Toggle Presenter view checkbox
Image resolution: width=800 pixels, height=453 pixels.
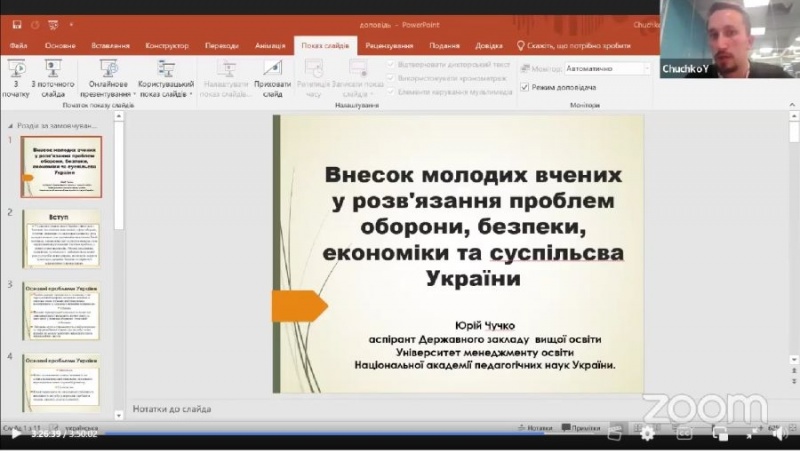point(525,87)
